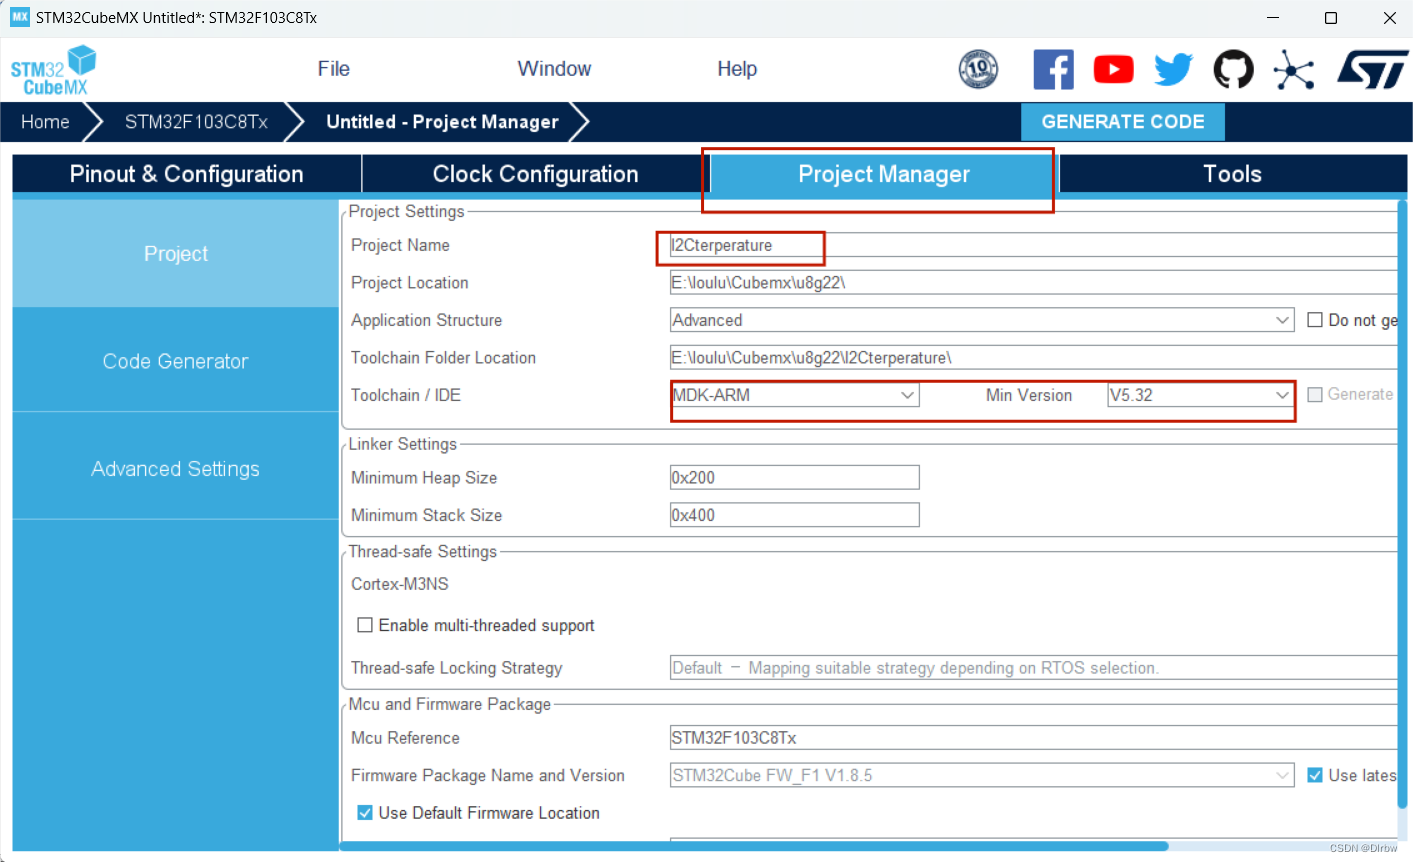Open the Window menu

coord(554,69)
